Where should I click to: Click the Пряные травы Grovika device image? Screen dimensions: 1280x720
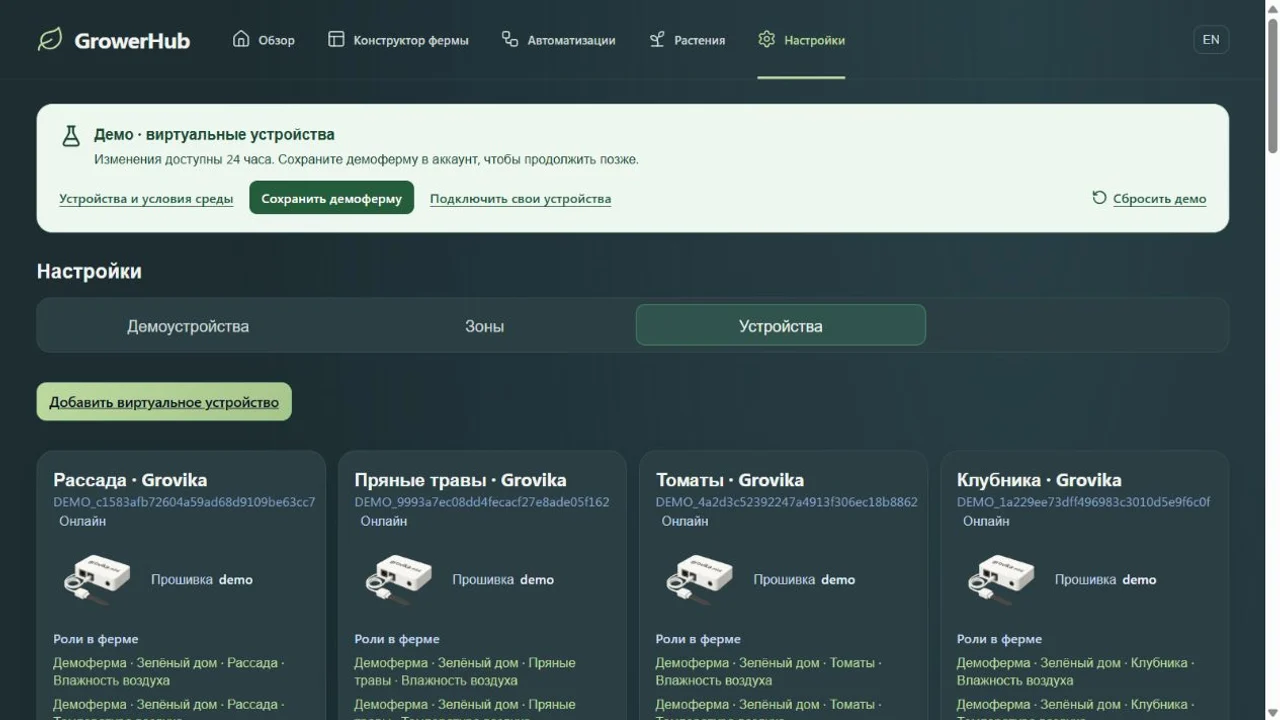click(398, 578)
